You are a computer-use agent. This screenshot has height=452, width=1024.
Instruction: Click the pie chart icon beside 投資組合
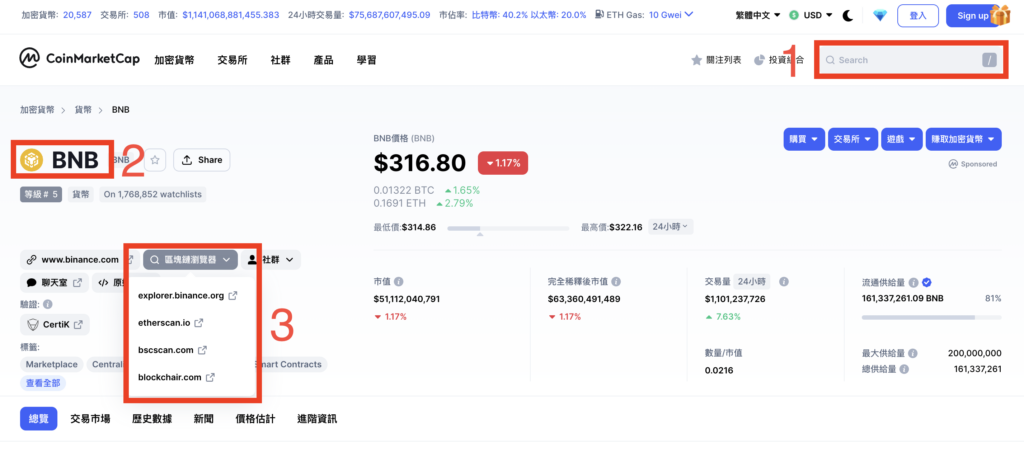[x=759, y=60]
